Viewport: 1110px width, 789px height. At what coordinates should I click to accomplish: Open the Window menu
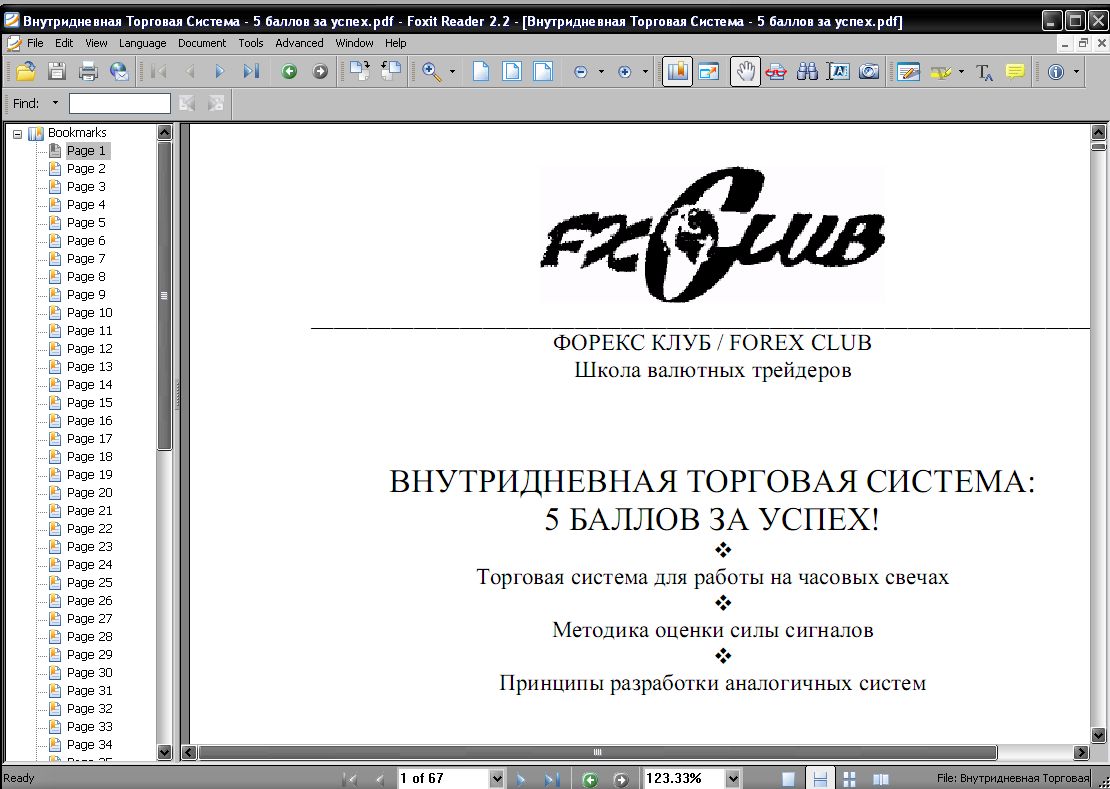point(354,43)
